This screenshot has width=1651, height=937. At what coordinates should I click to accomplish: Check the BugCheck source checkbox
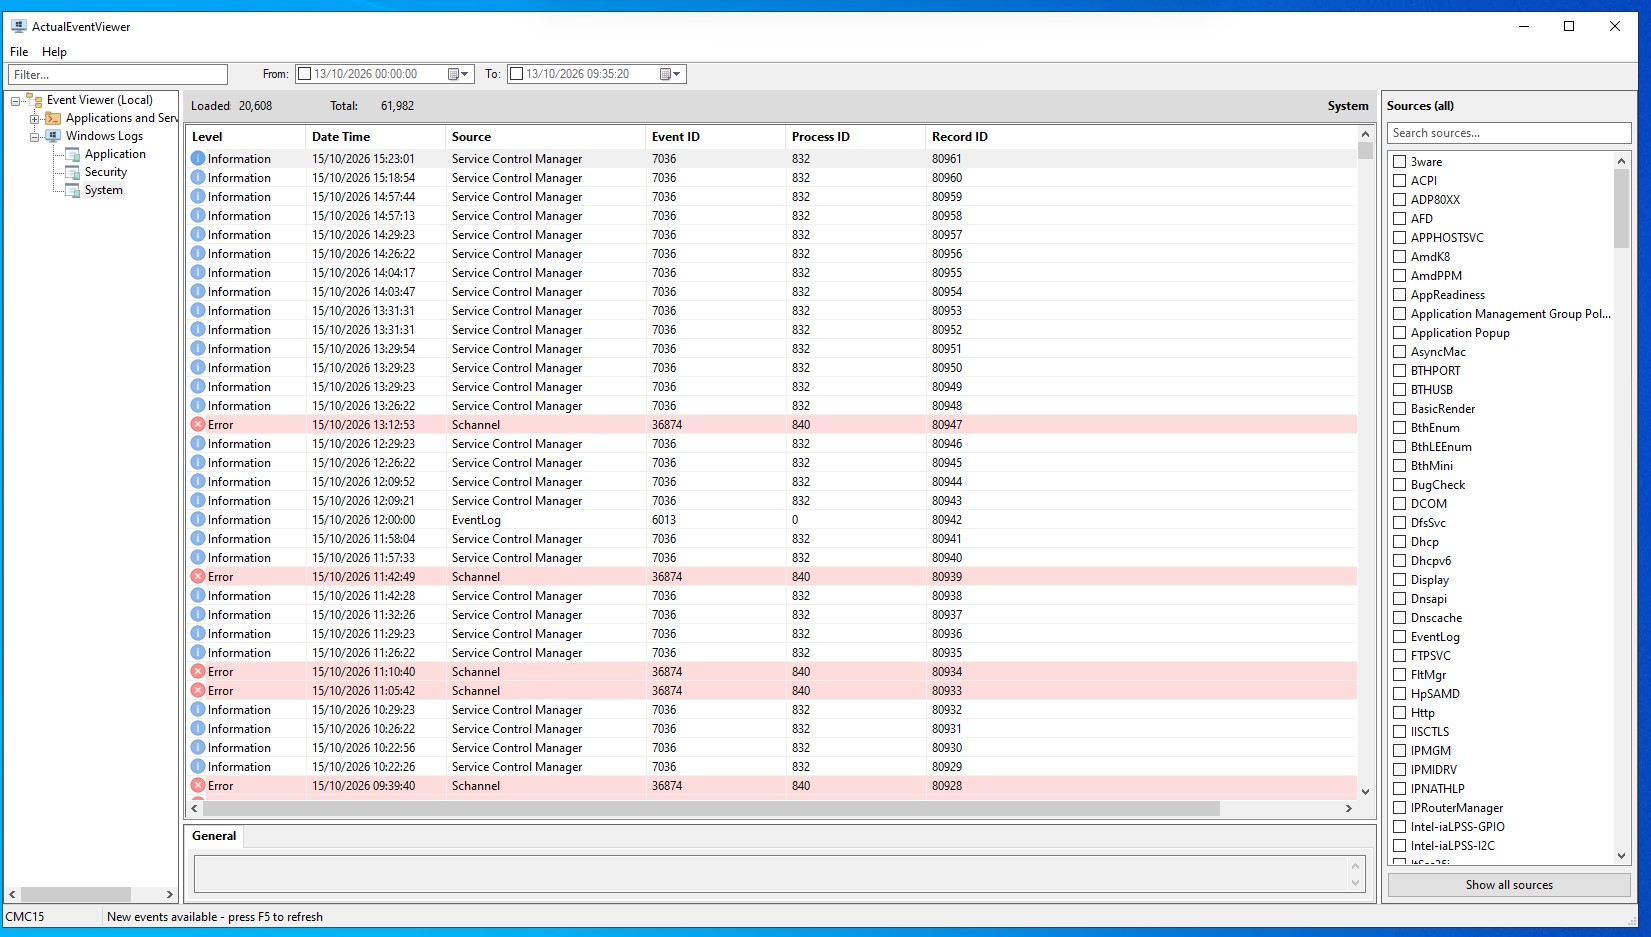coord(1400,485)
